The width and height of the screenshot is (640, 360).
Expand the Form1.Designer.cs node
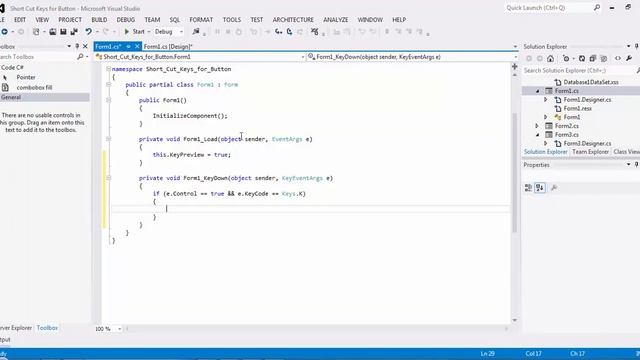546,100
